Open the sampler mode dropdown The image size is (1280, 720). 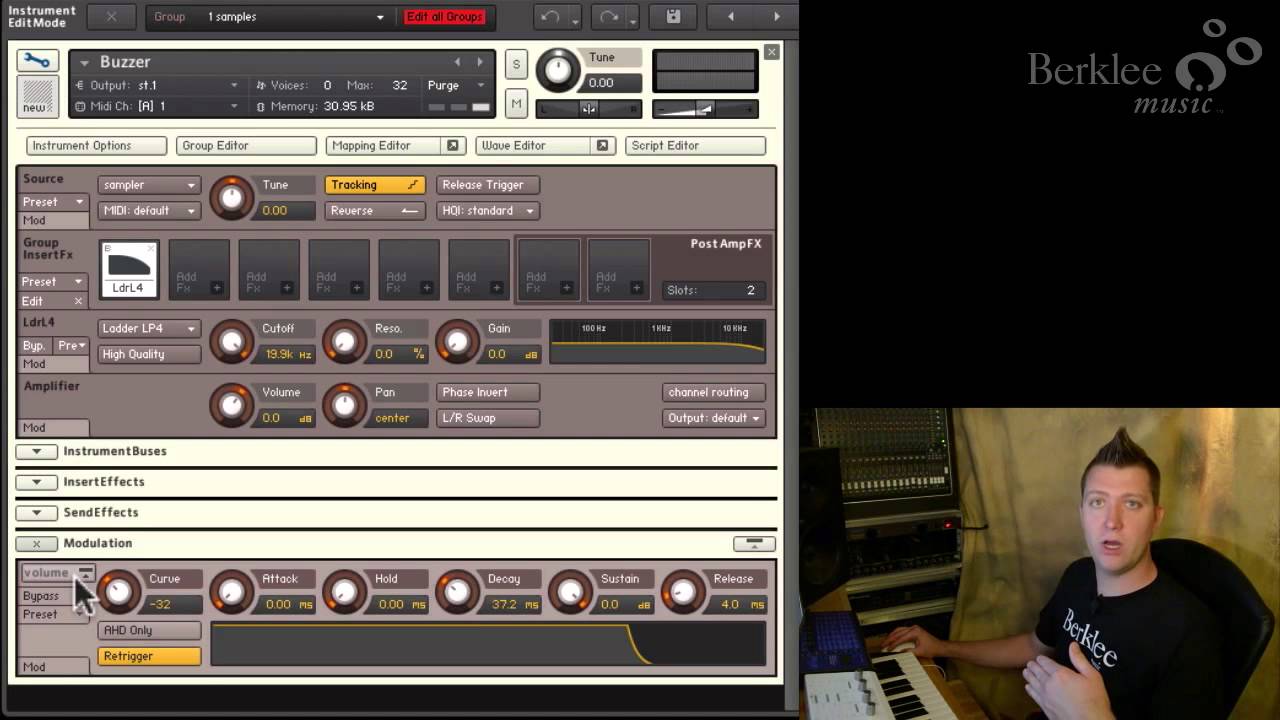pos(149,185)
